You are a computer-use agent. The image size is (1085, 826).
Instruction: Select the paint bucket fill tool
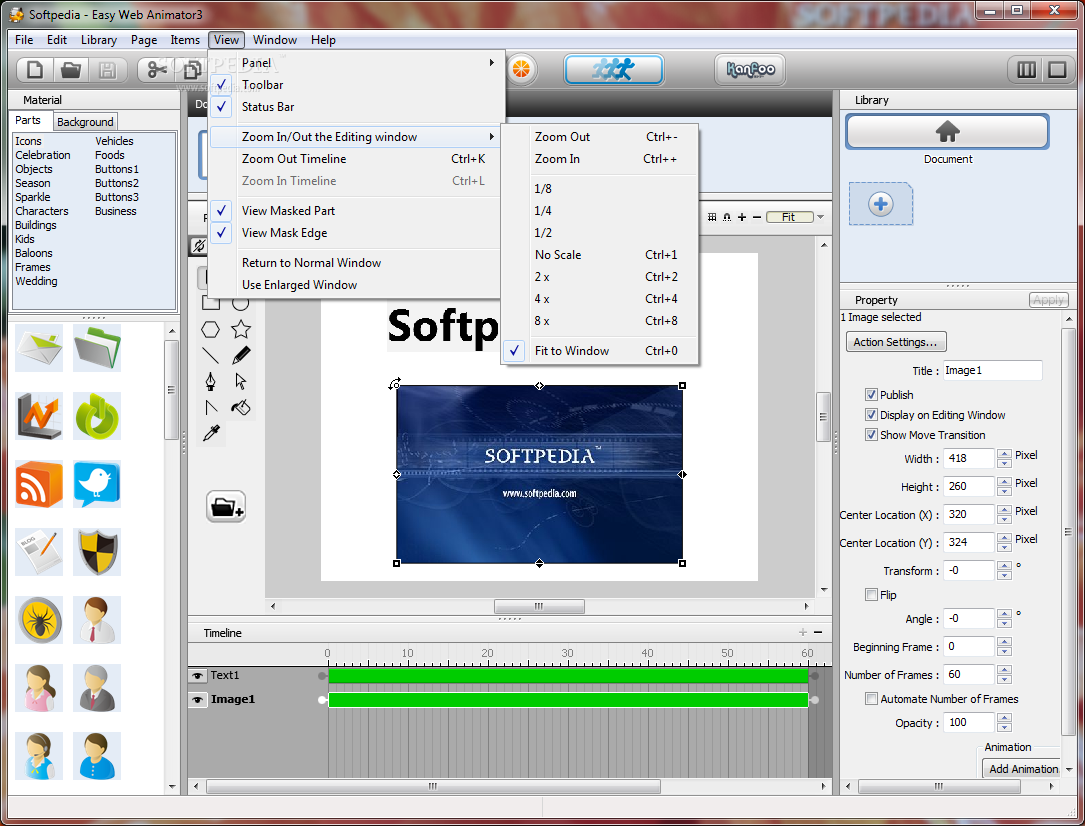[x=241, y=407]
